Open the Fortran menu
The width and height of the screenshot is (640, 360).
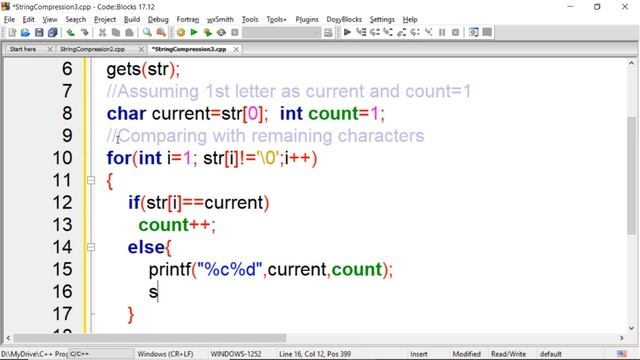coord(188,19)
